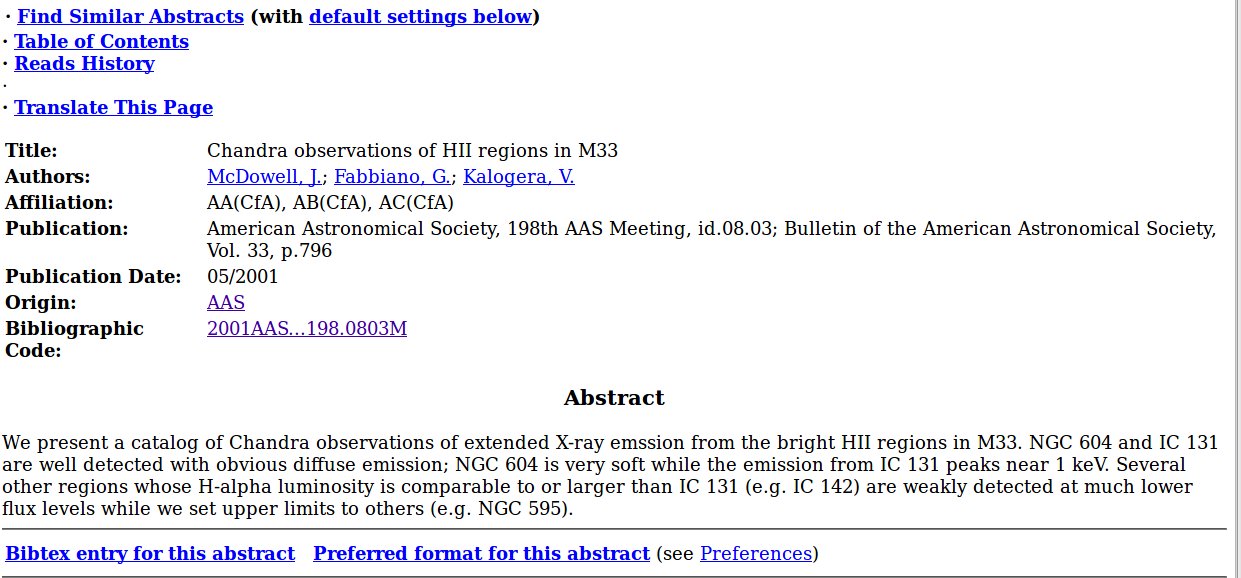The height and width of the screenshot is (578, 1241).
Task: Open the Find Similar Abstracts link
Action: pos(130,17)
